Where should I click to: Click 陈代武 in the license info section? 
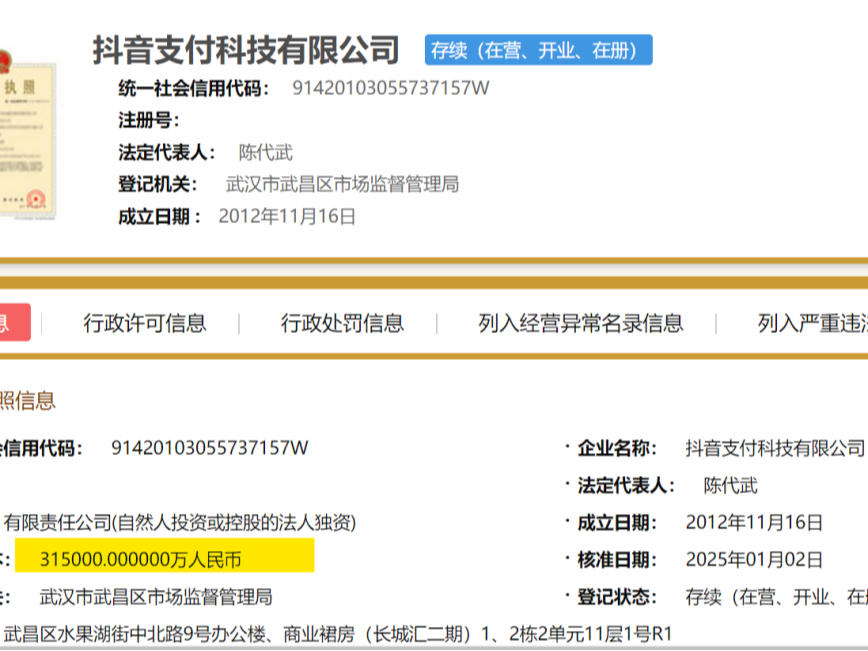[731, 485]
